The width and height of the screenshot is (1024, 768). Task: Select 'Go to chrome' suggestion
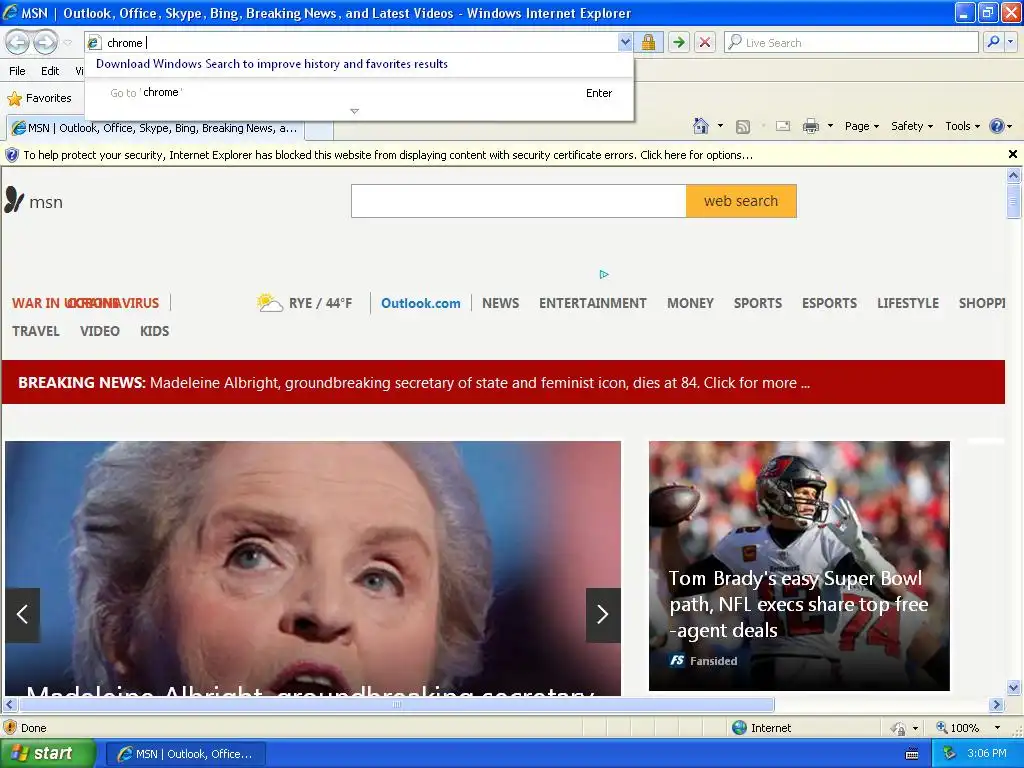(359, 93)
